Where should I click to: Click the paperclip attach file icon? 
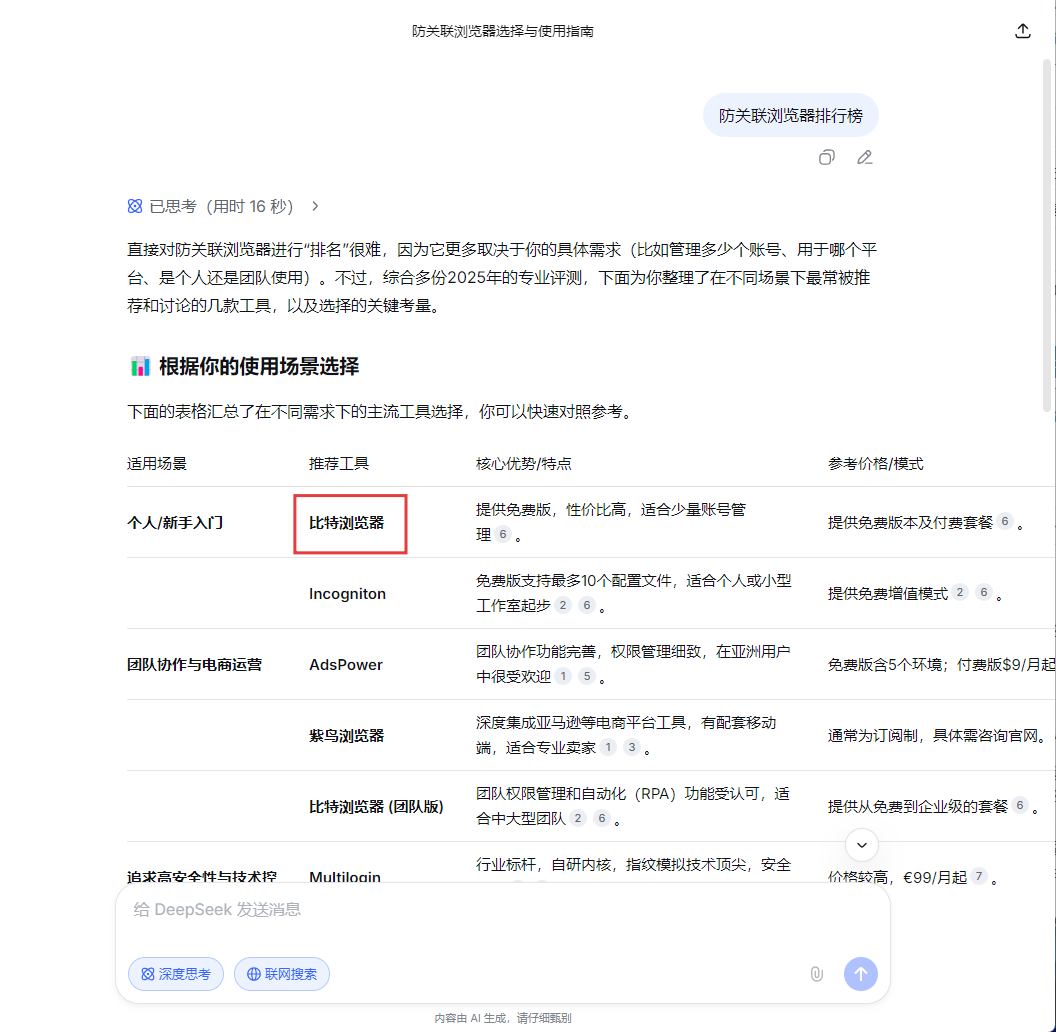pos(816,973)
